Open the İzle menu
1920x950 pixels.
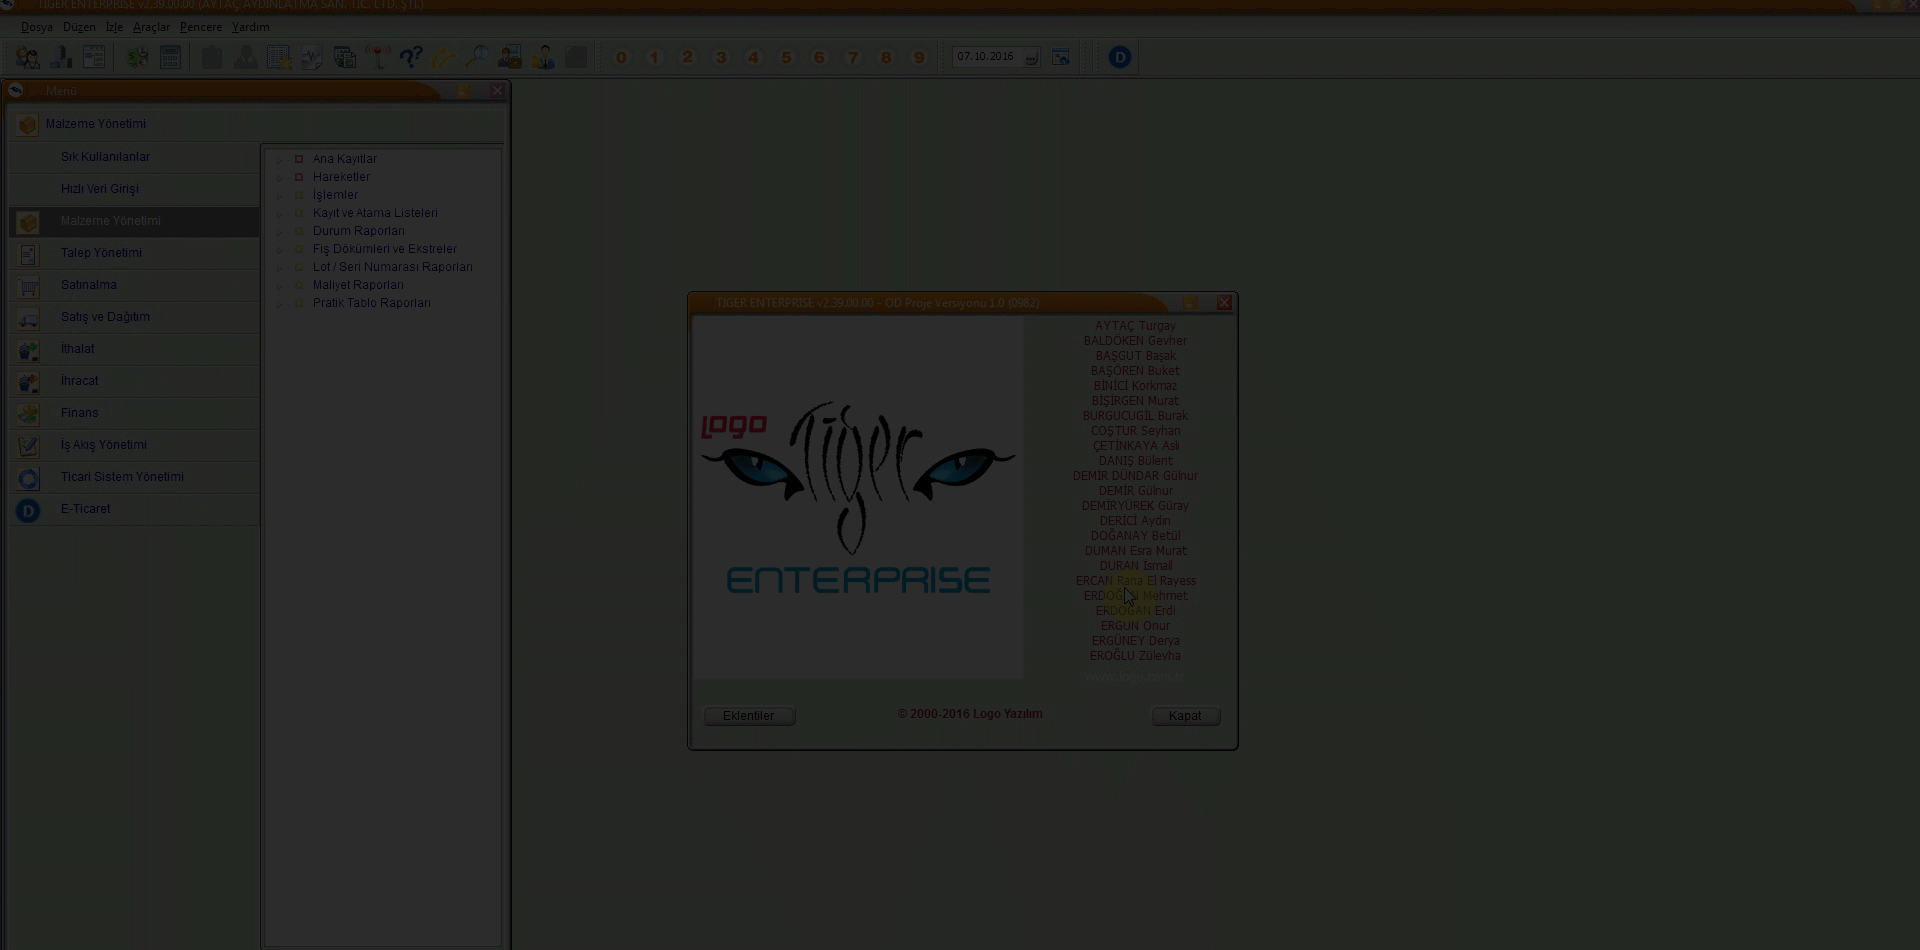tap(114, 27)
